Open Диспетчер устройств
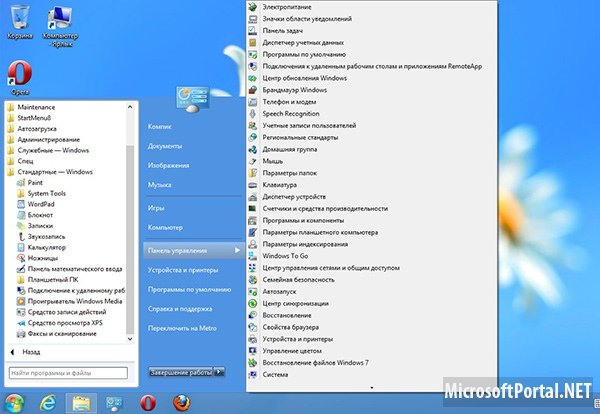 pos(287,197)
